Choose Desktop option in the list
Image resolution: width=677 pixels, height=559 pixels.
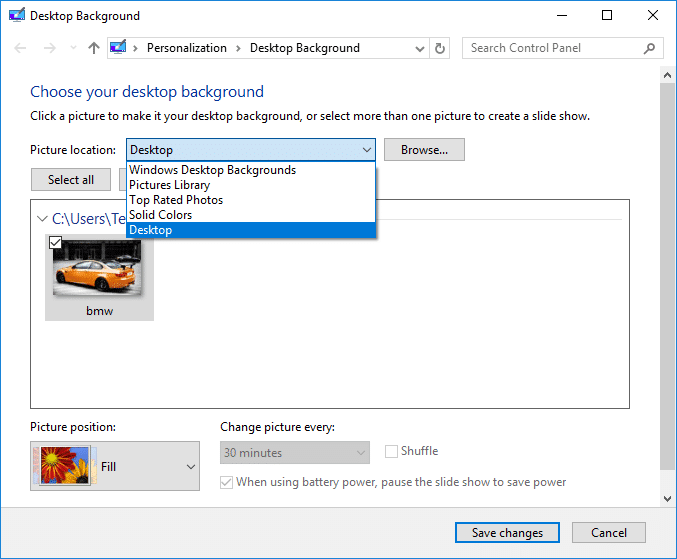[x=251, y=230]
